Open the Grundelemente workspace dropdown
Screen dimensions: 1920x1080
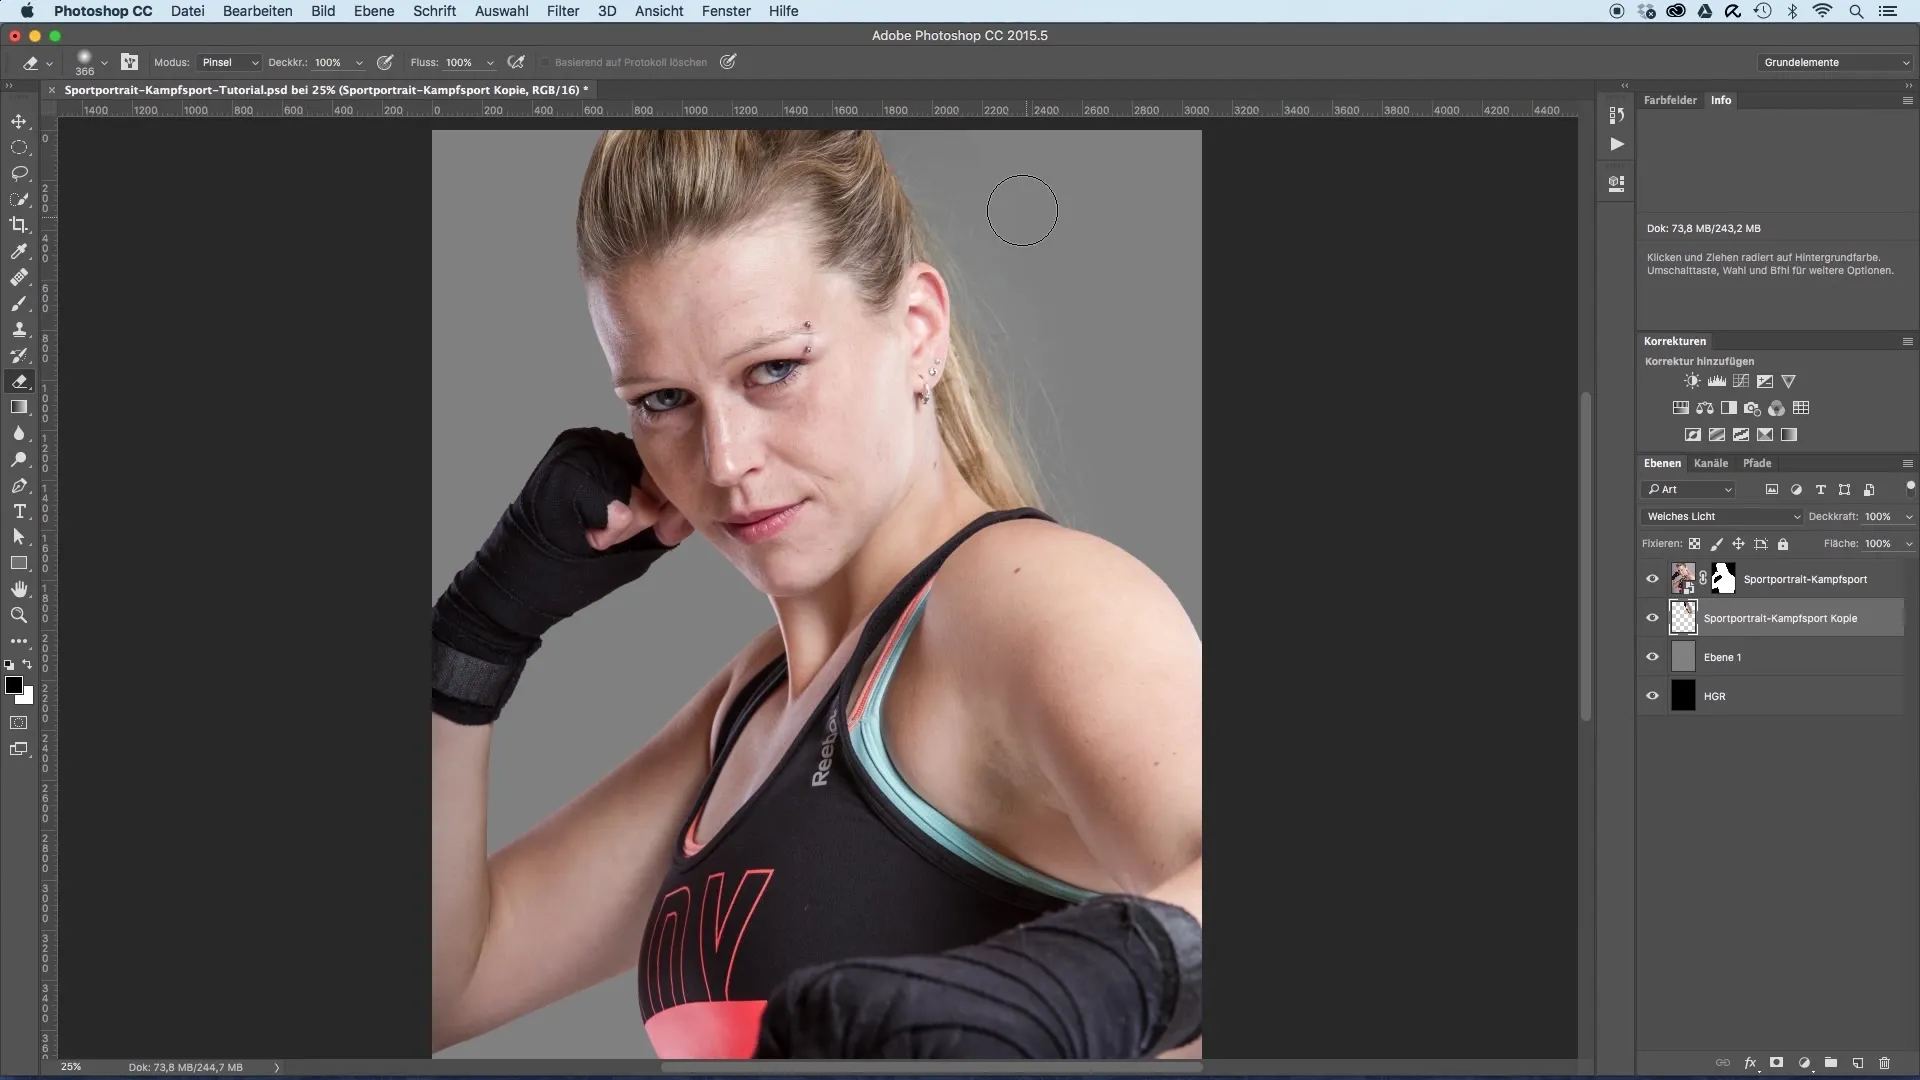(1835, 62)
